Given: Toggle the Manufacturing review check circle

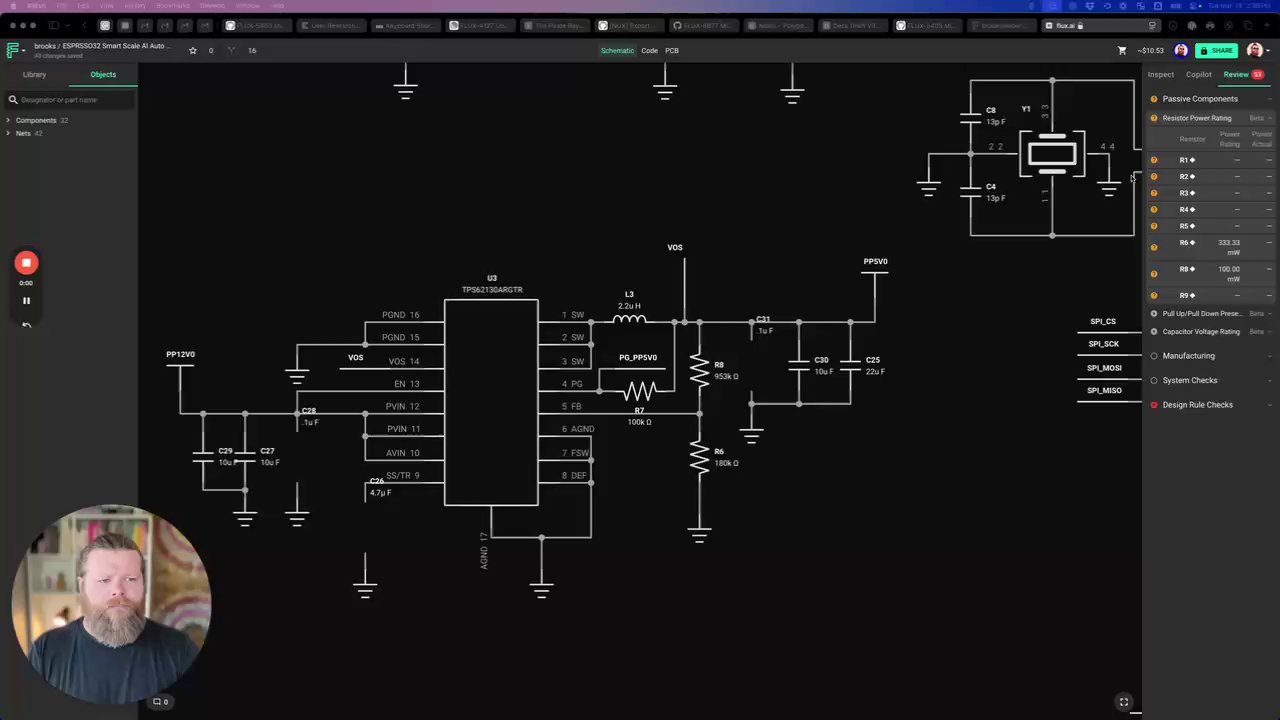Looking at the screenshot, I should coord(1154,356).
